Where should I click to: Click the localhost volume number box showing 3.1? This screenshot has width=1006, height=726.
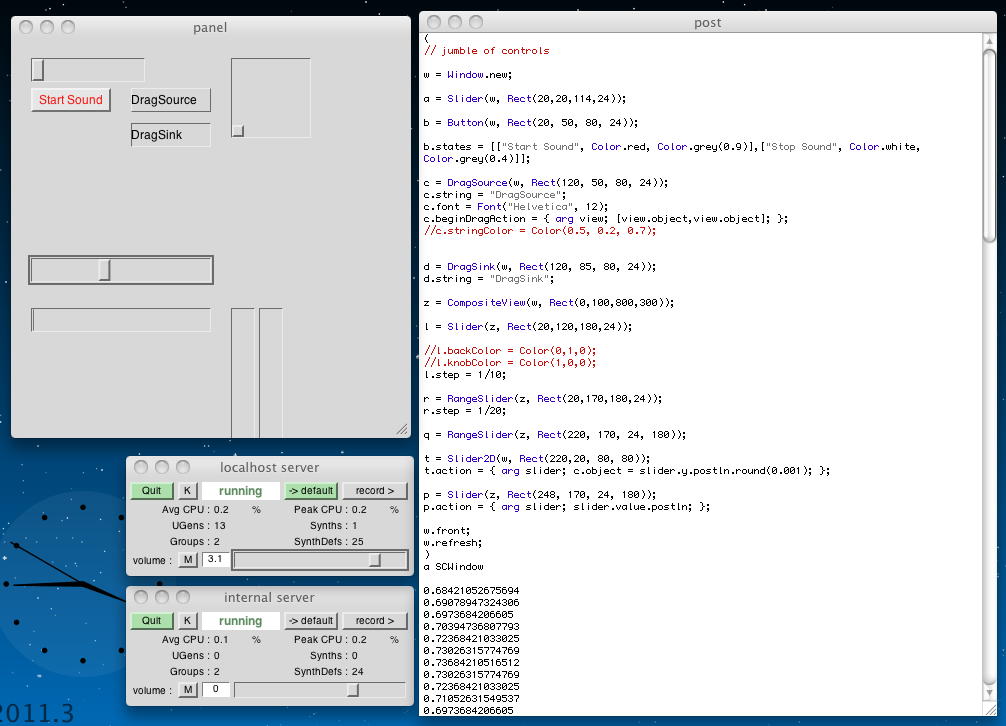click(215, 560)
